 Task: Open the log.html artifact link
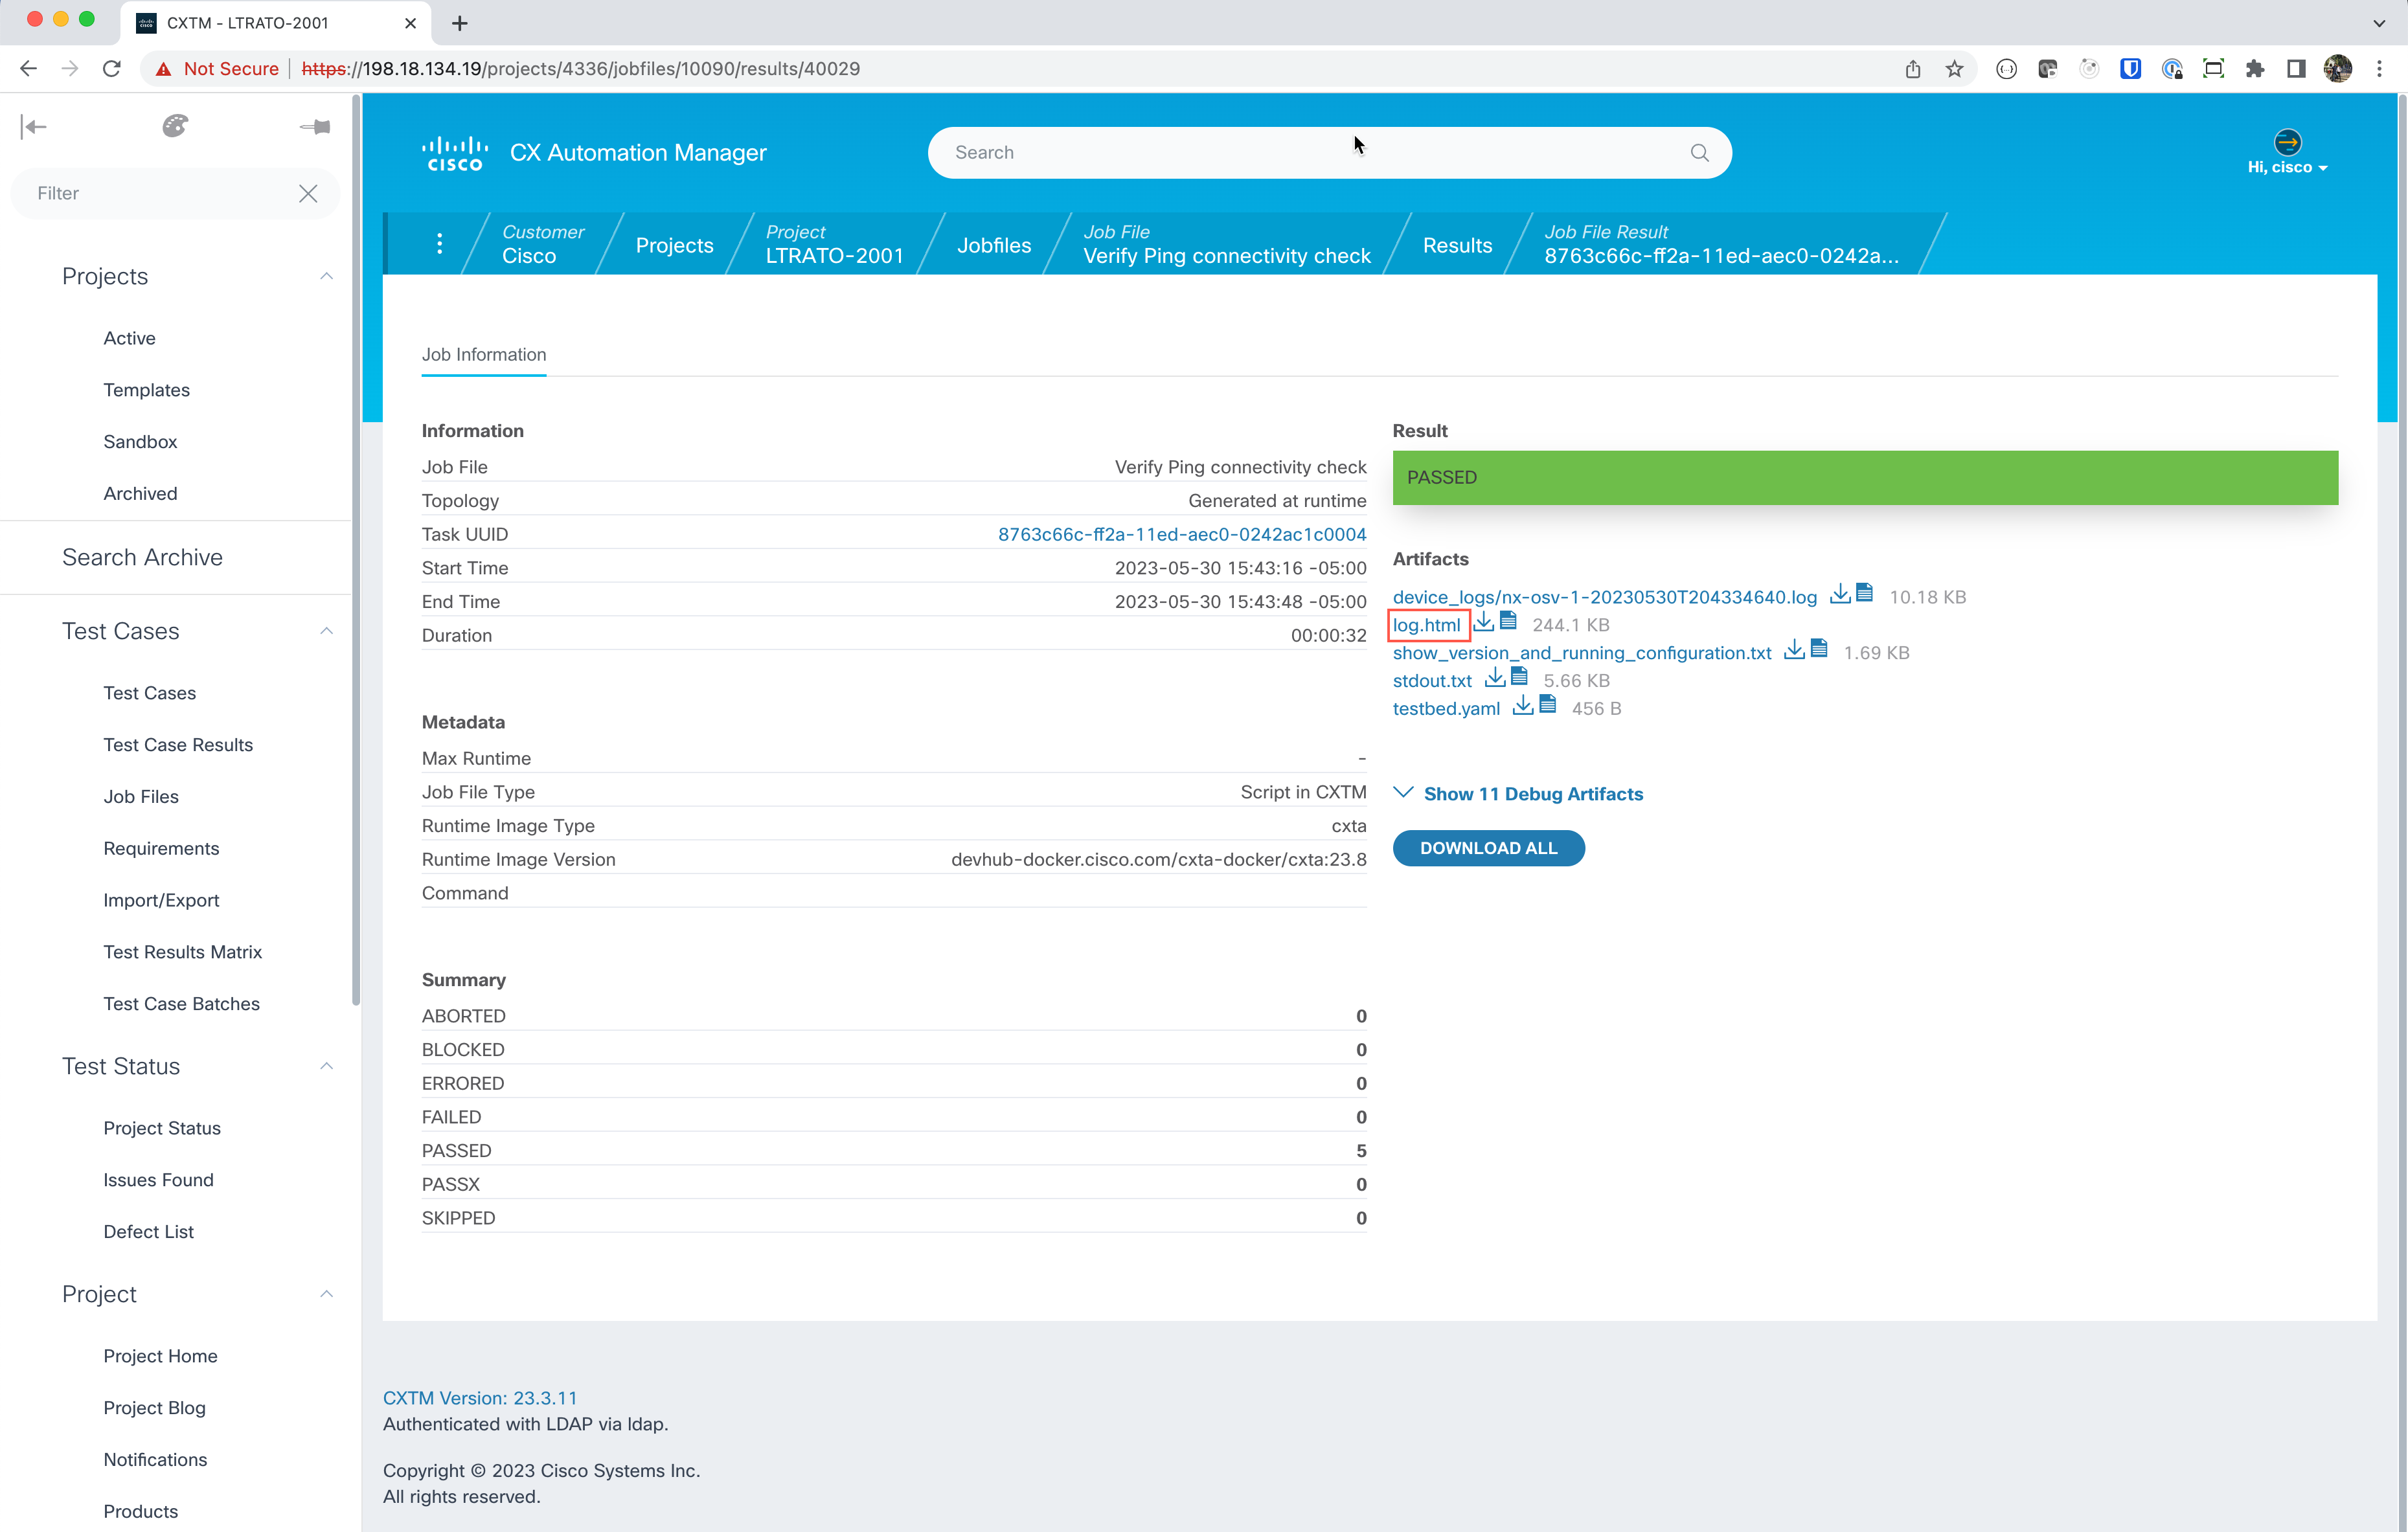[1426, 625]
